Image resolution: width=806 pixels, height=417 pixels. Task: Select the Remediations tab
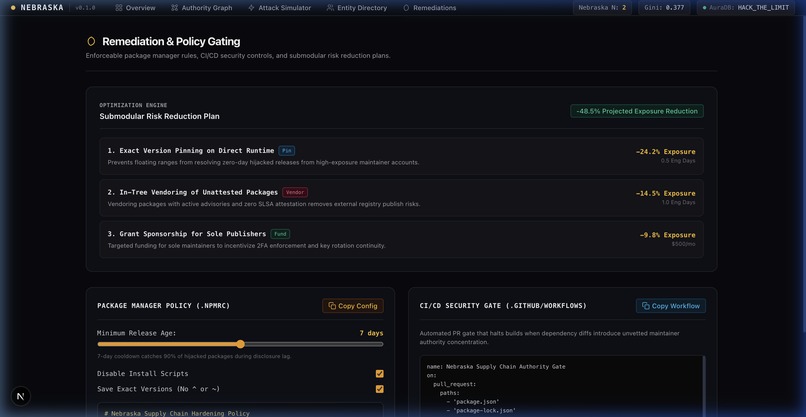429,8
